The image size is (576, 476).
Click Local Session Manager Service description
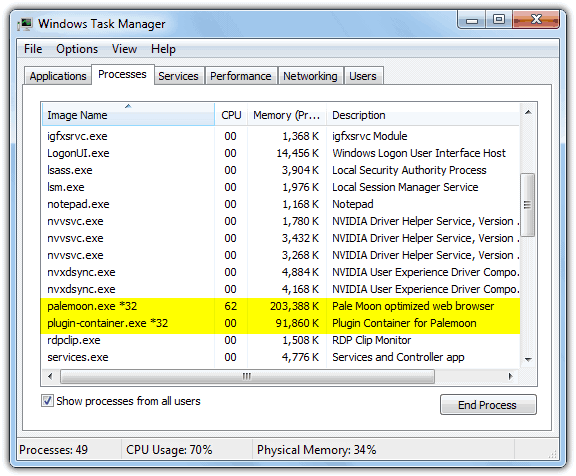pos(405,187)
